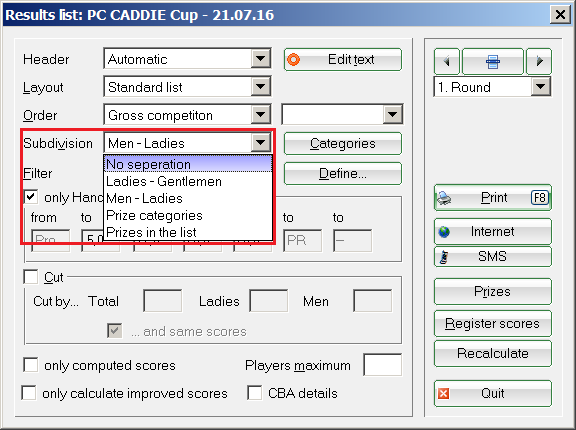576x430 pixels.
Task: Open the 1. Round dropdown
Action: (x=540, y=87)
